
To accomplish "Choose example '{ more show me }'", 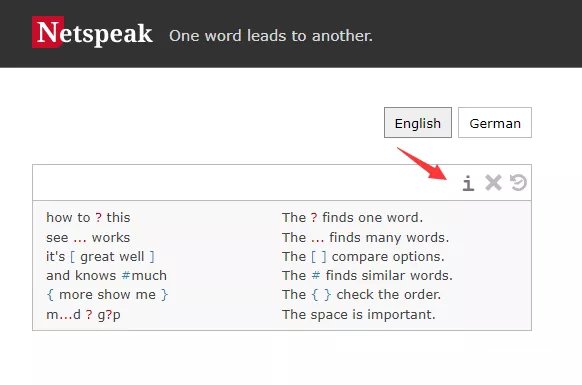I will point(107,295).
